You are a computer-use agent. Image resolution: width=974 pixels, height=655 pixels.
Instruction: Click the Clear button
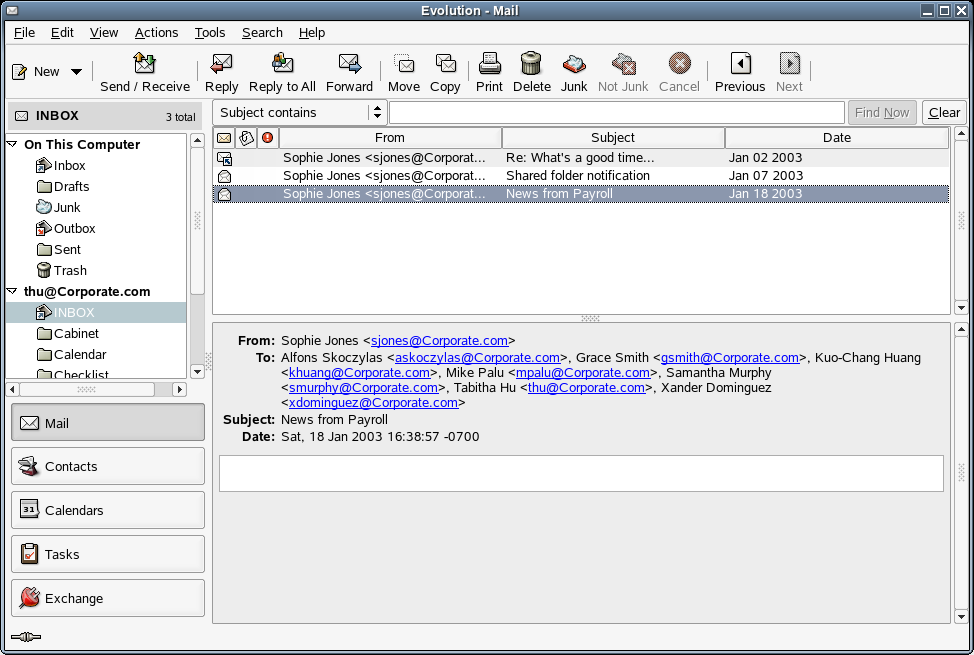tap(943, 112)
